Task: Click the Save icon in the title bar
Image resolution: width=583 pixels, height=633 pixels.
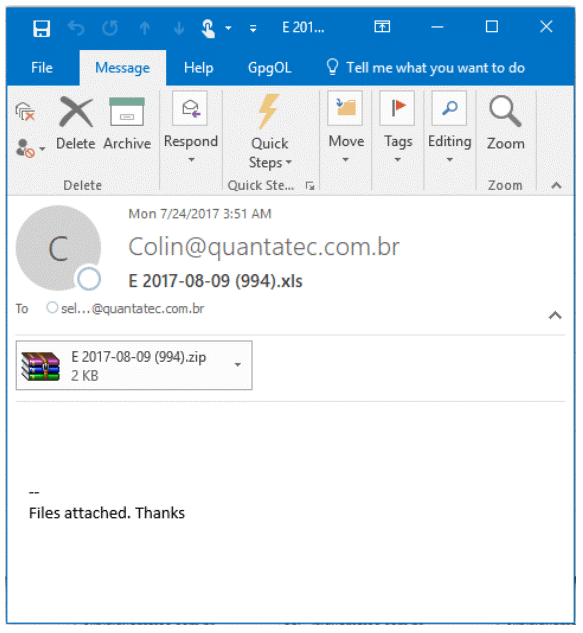Action: (41, 28)
